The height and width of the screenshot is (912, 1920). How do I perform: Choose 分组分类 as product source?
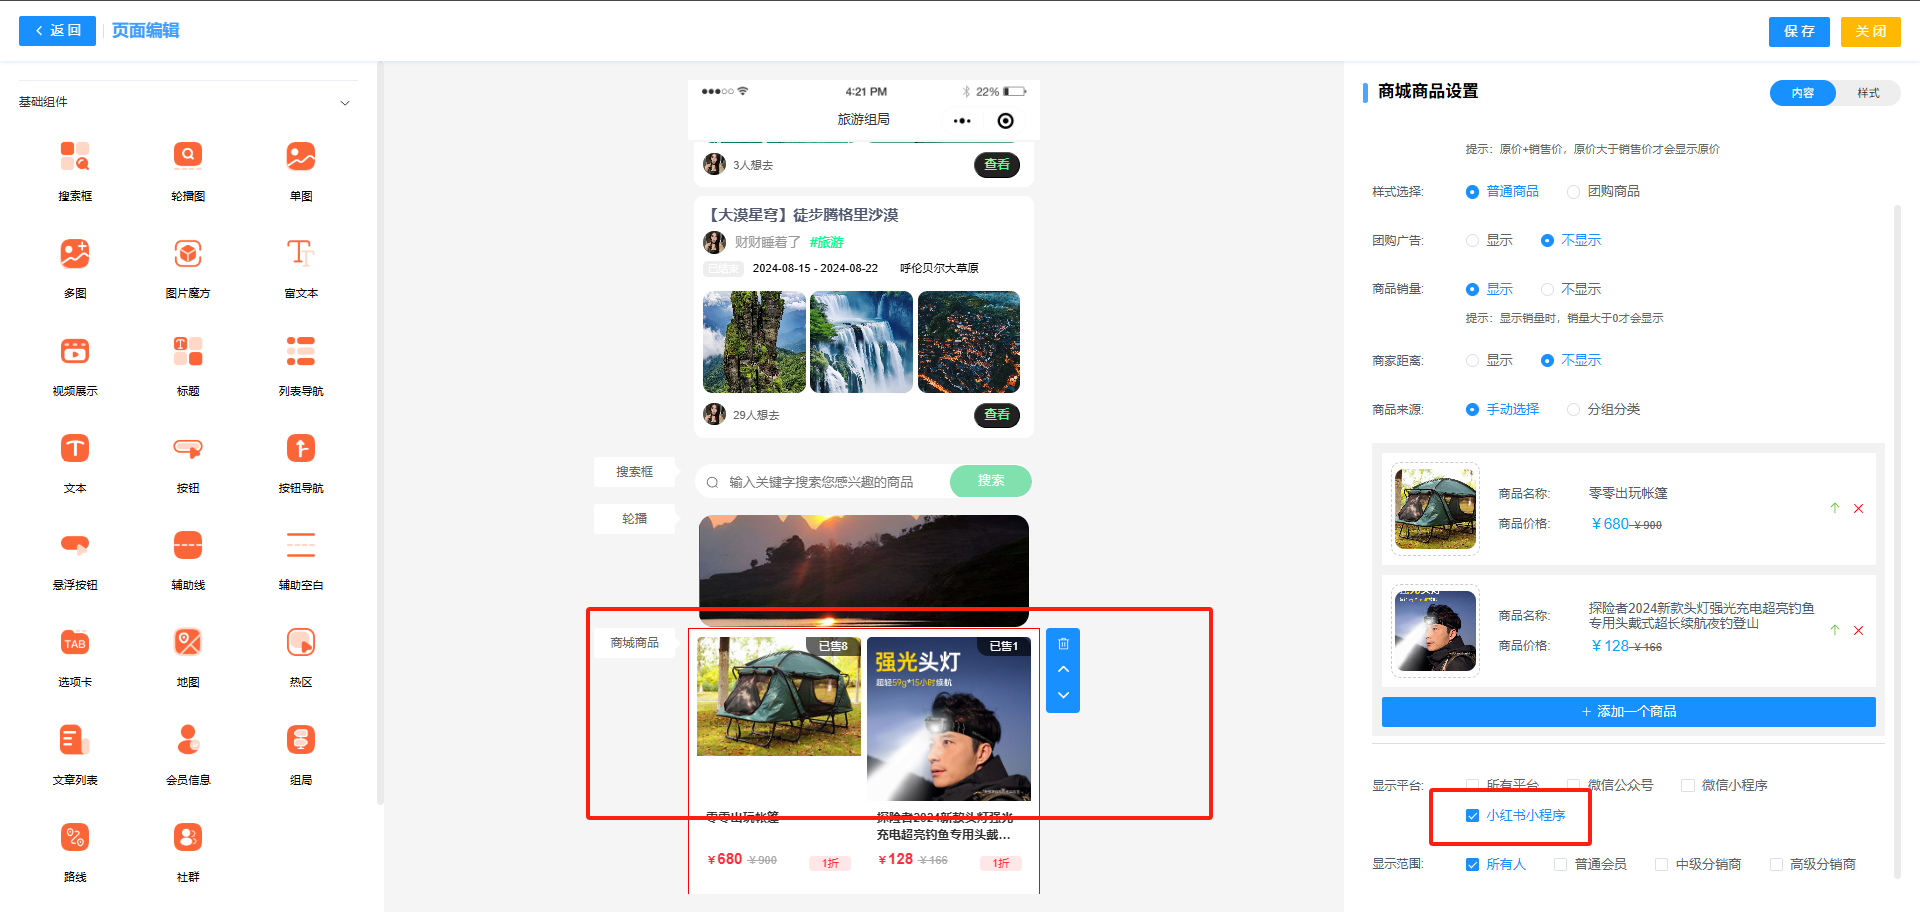point(1573,410)
